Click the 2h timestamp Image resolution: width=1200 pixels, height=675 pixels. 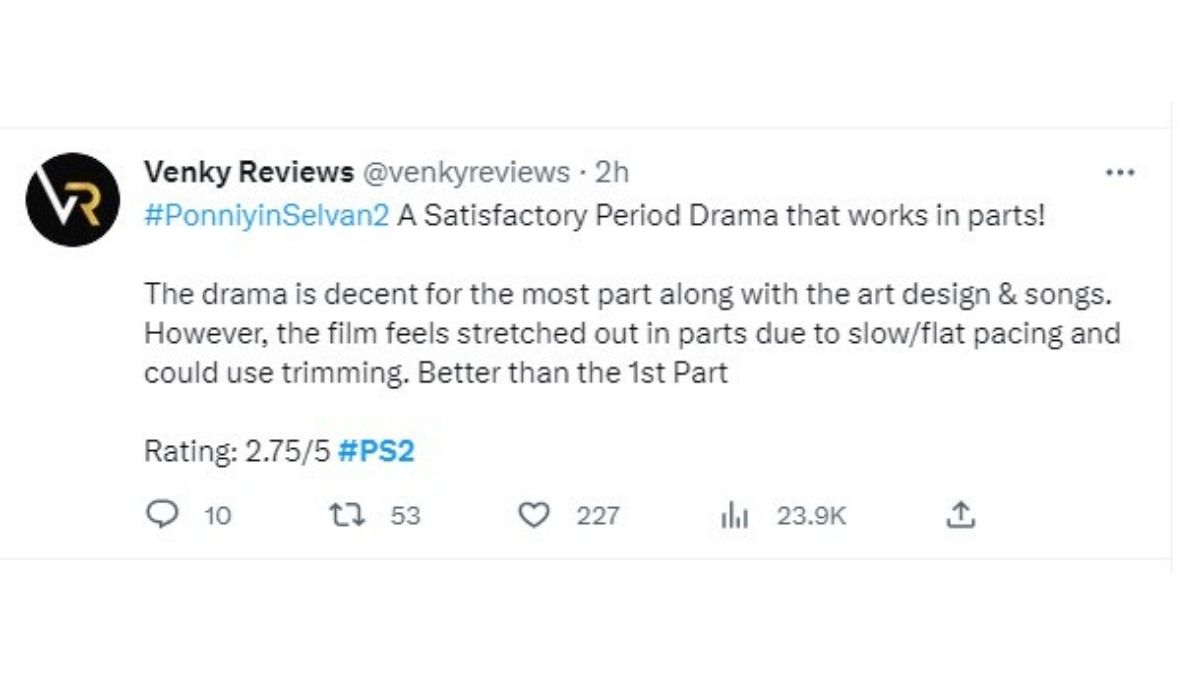click(x=612, y=172)
